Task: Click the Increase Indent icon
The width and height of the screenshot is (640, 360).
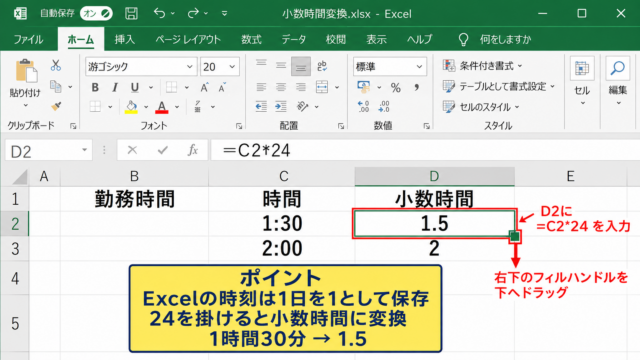Action: [x=281, y=107]
